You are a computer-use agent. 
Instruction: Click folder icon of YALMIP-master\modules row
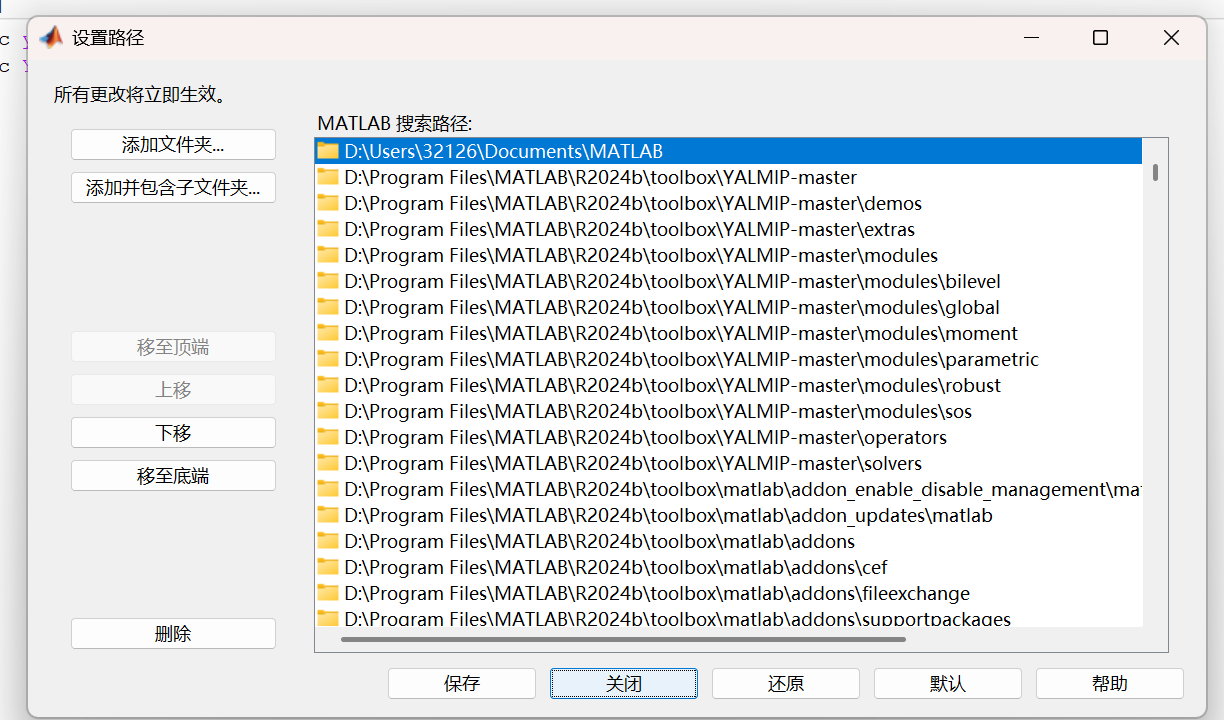point(328,255)
